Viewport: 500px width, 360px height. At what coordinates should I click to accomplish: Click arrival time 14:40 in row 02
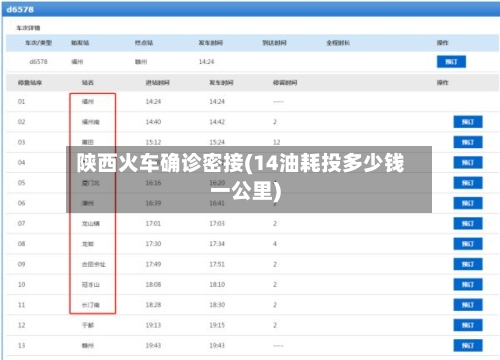tap(153, 122)
